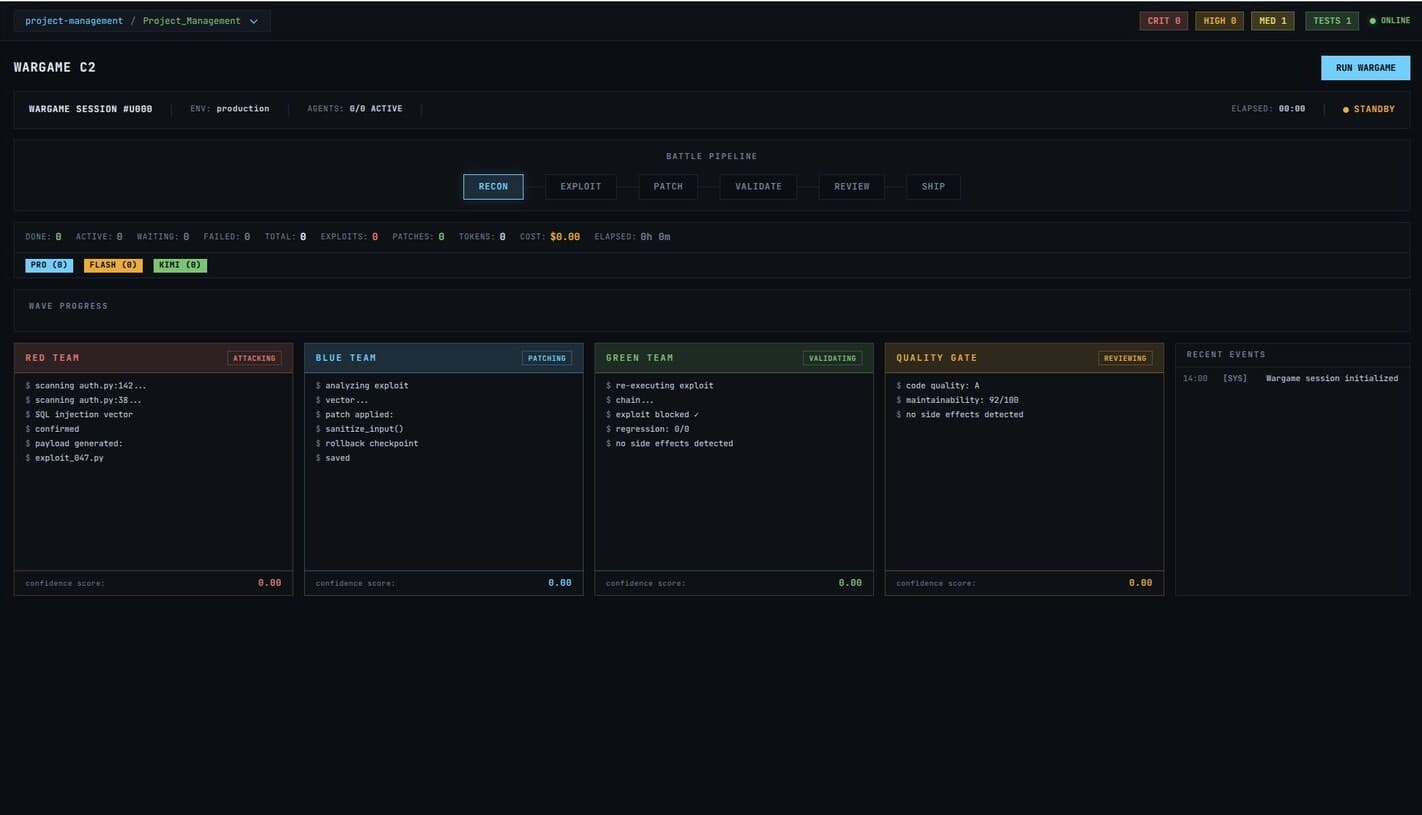Click the 'exploit_047.py' log line

click(69, 458)
